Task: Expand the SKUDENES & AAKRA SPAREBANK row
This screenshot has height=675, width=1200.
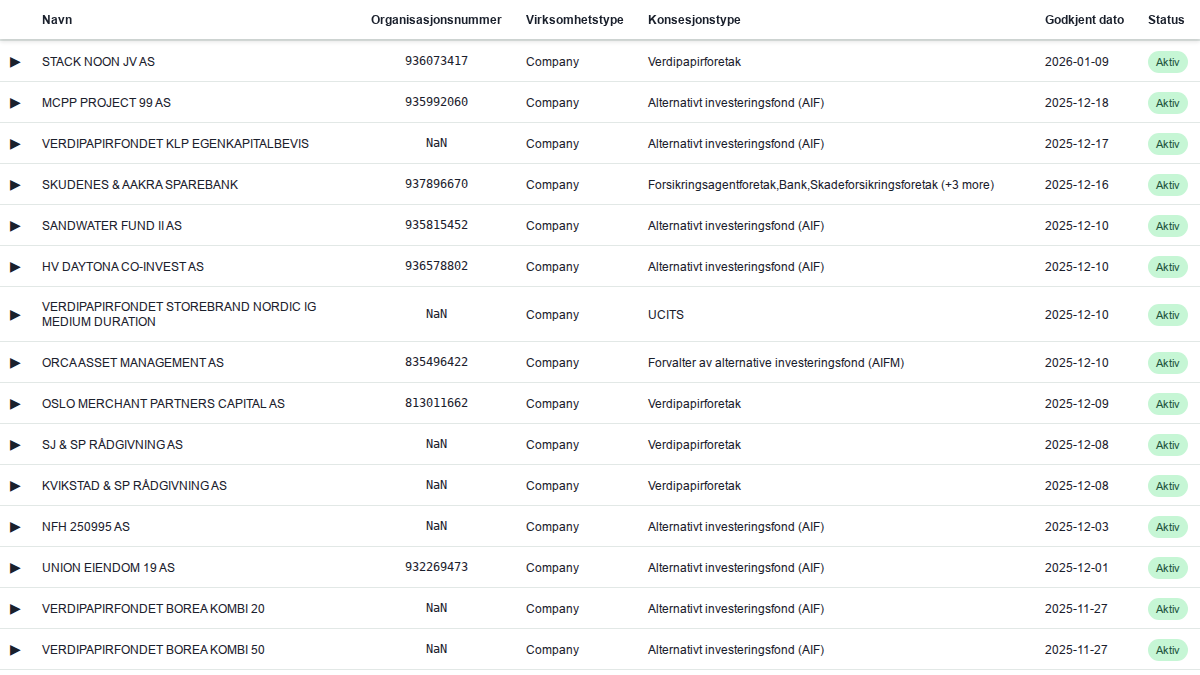Action: [15, 185]
